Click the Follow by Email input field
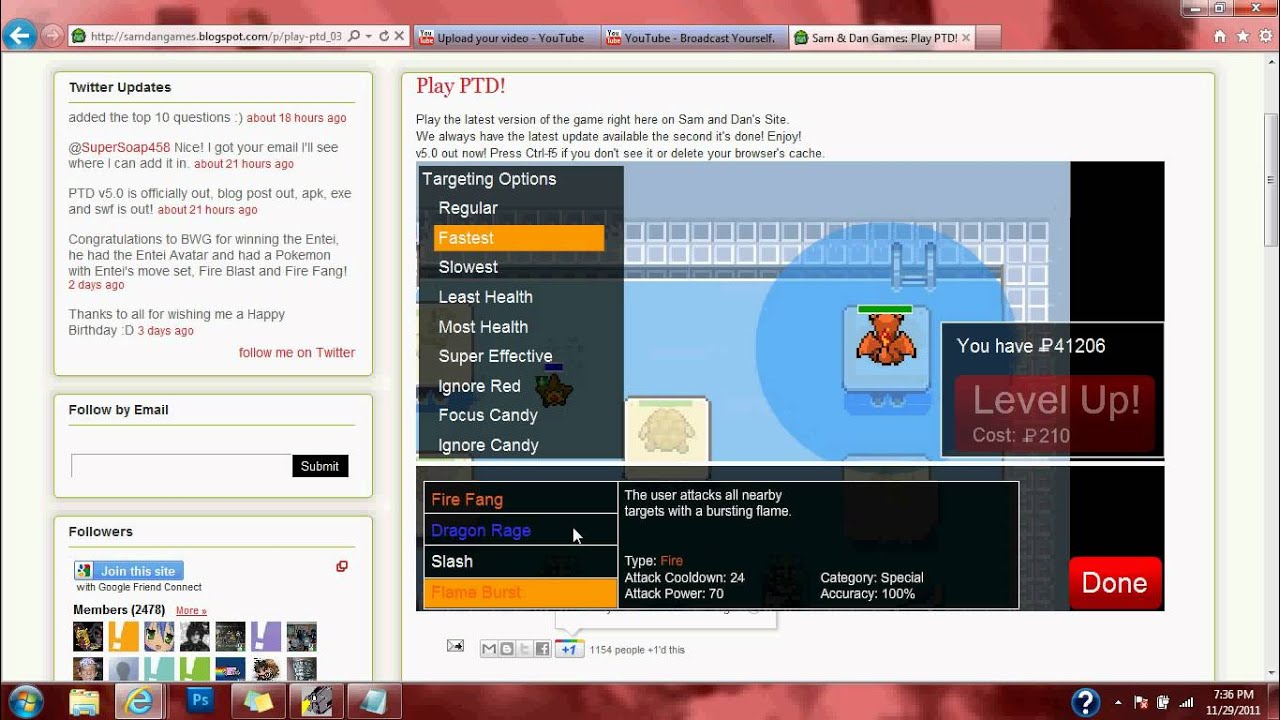Screen dimensions: 1280x720 (181, 466)
